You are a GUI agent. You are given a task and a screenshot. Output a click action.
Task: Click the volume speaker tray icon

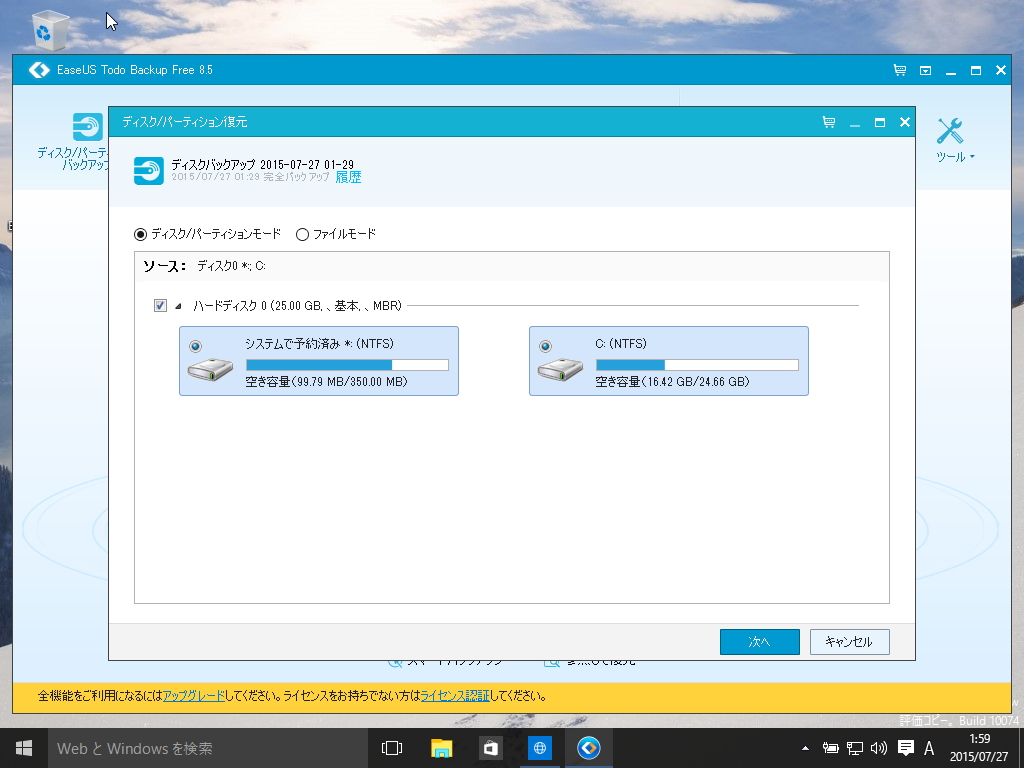click(879, 748)
